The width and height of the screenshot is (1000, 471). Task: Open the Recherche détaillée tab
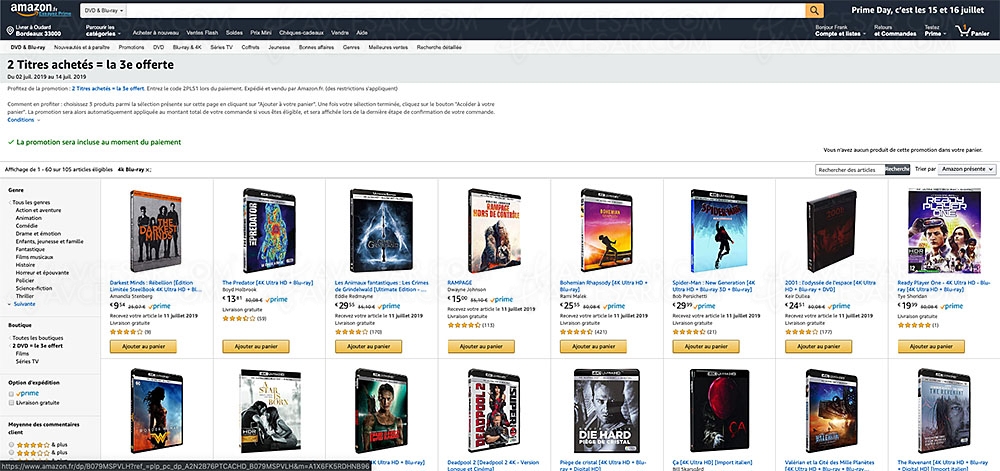click(x=439, y=47)
